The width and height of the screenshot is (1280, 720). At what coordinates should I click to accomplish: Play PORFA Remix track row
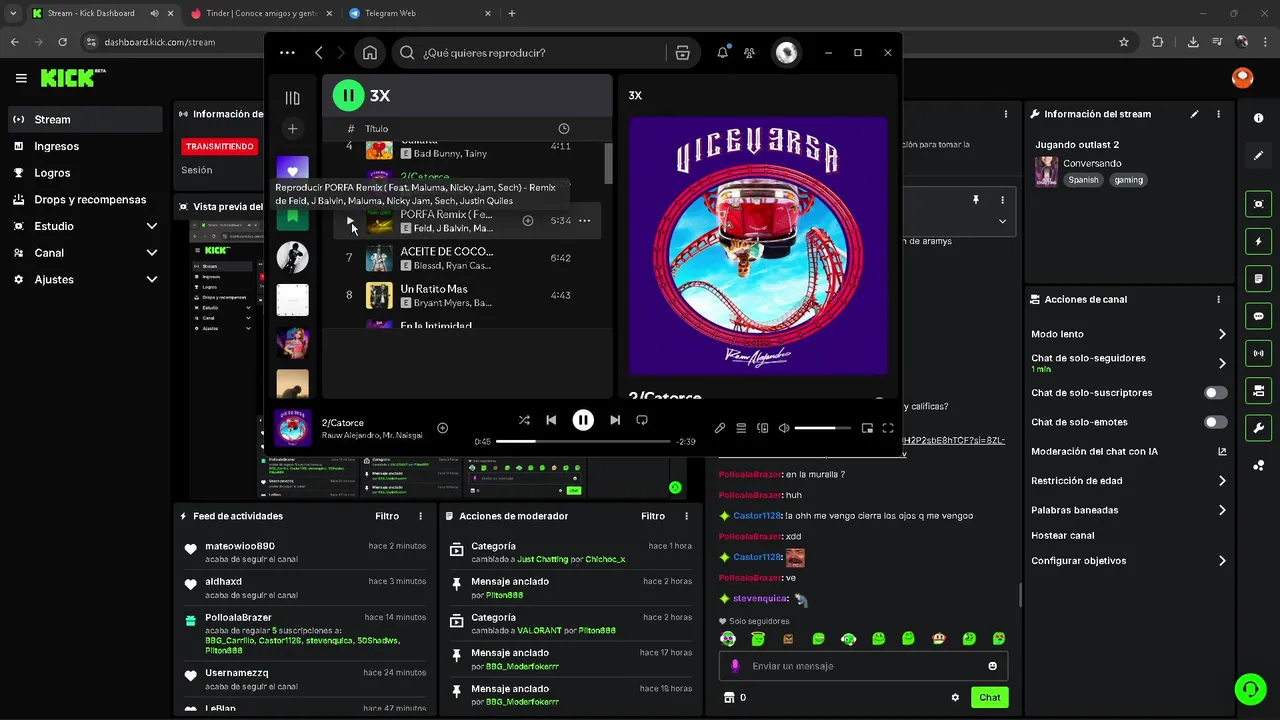point(350,221)
